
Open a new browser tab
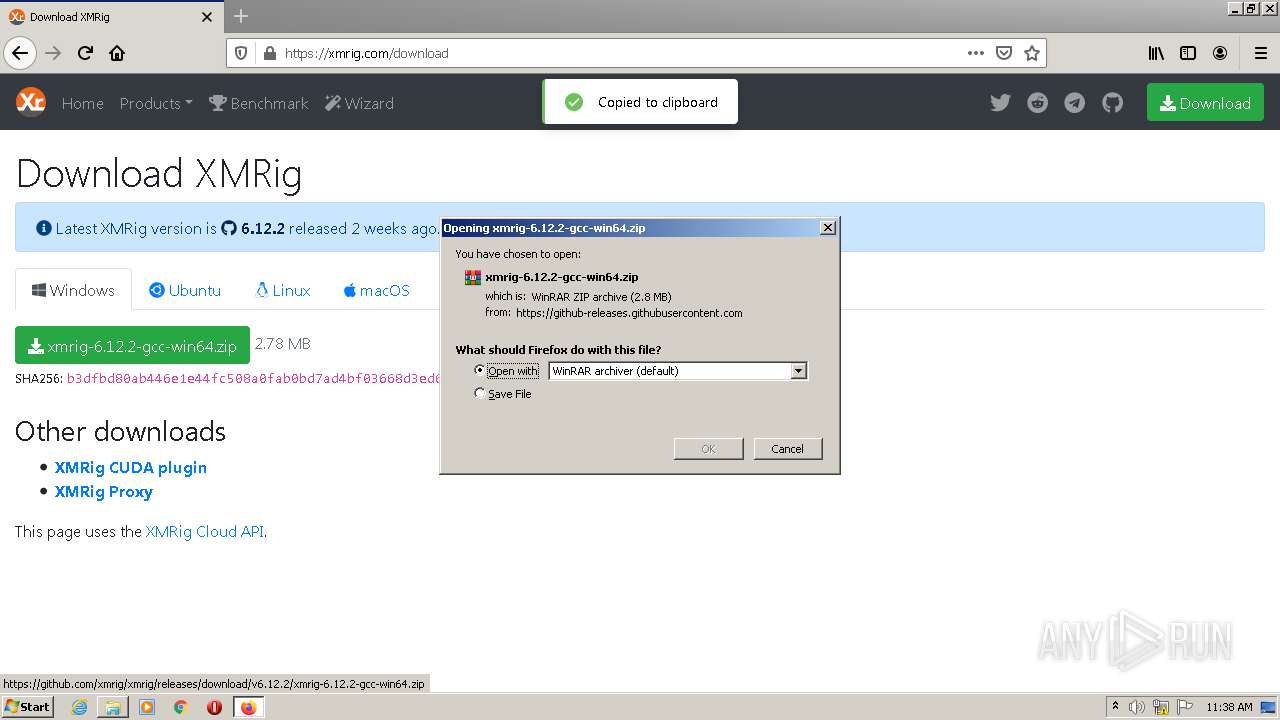tap(241, 16)
